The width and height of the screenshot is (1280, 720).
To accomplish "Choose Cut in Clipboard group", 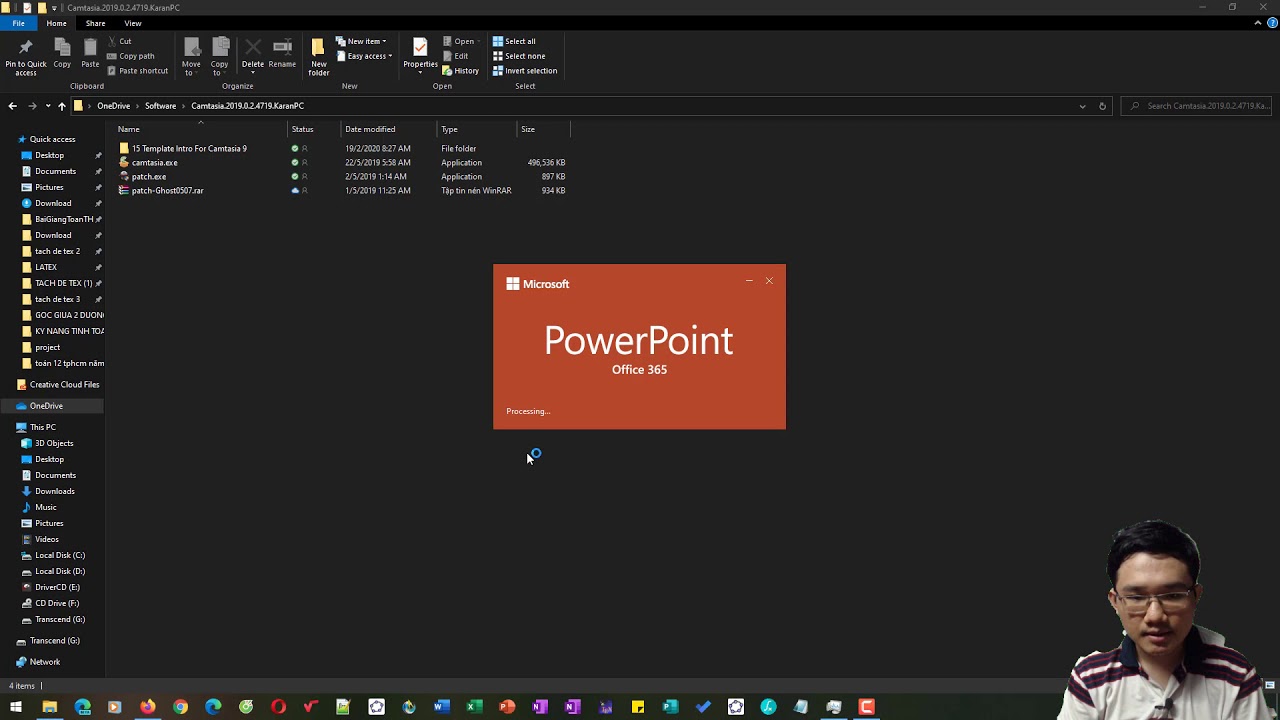I will point(118,41).
